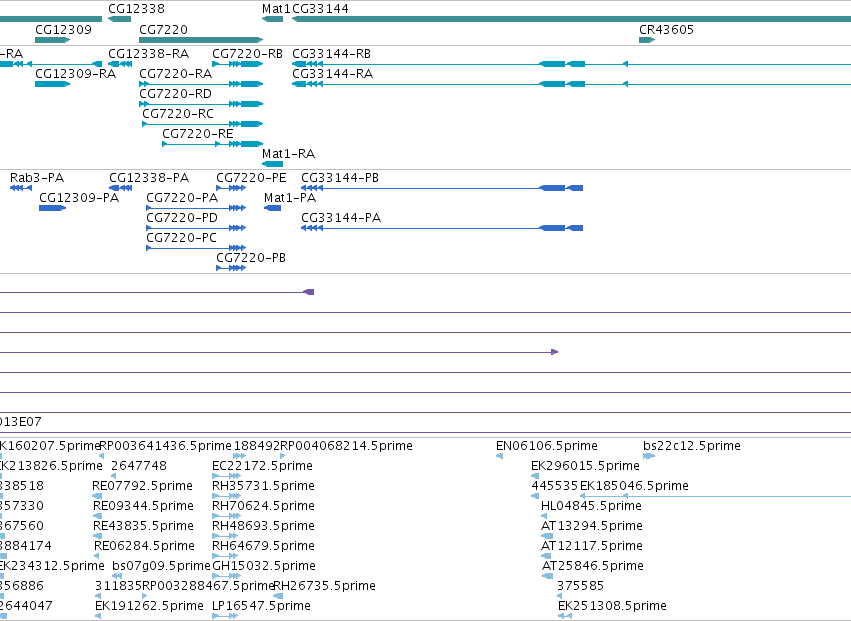Click EST AT12117.5prime

point(592,546)
